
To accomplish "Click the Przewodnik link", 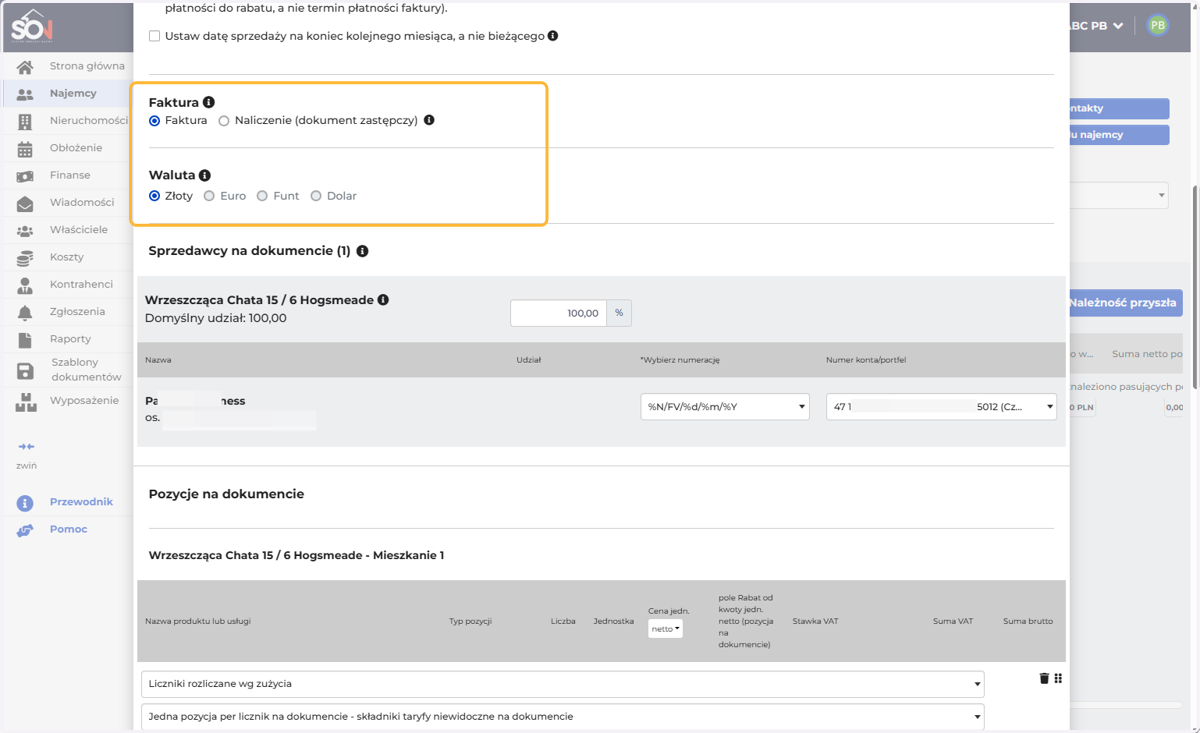I will 81,502.
